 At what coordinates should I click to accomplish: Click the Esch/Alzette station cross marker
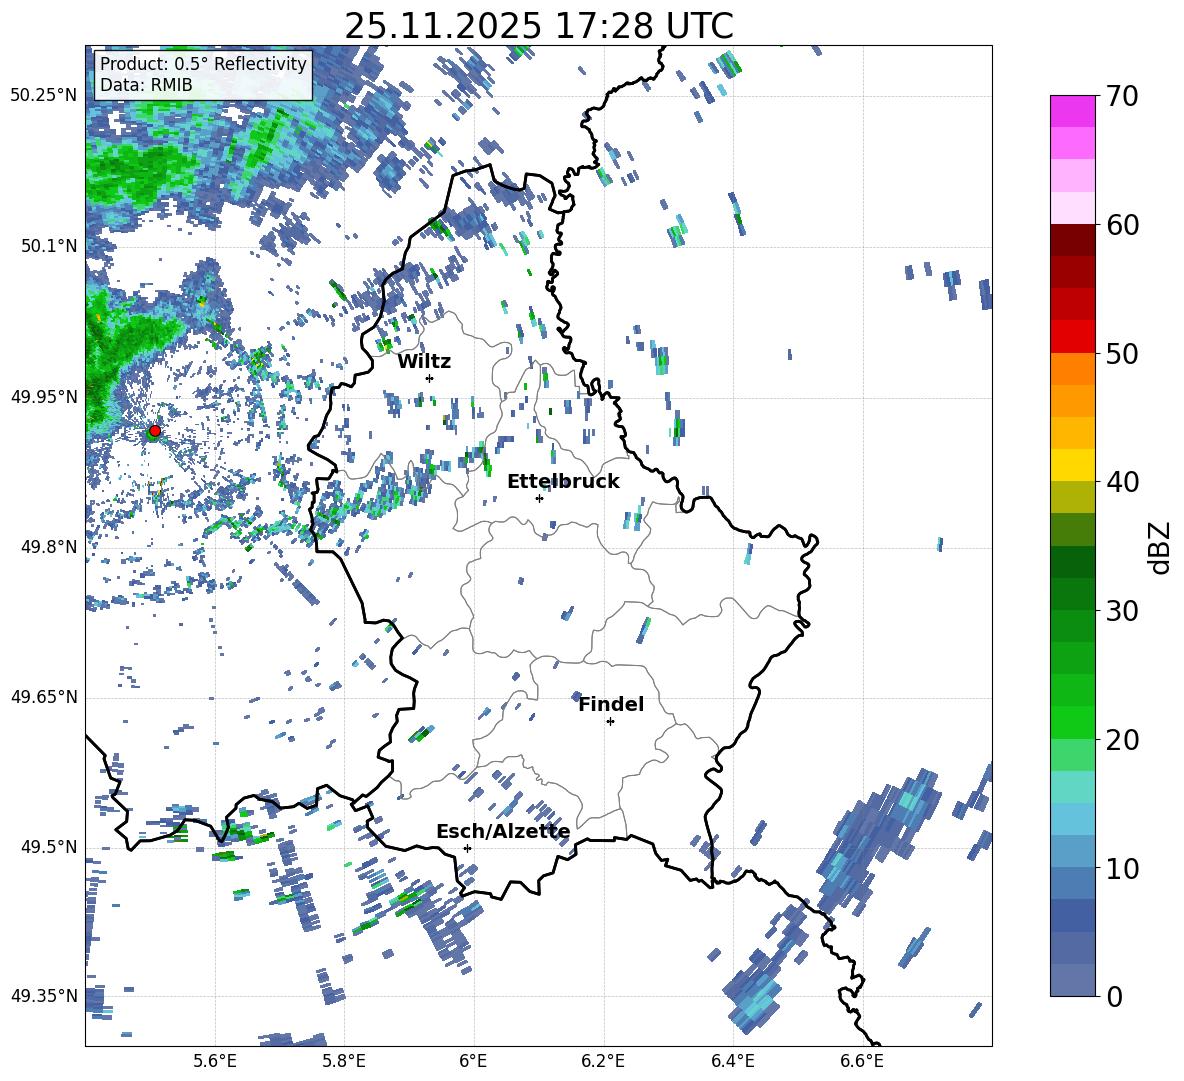[467, 848]
